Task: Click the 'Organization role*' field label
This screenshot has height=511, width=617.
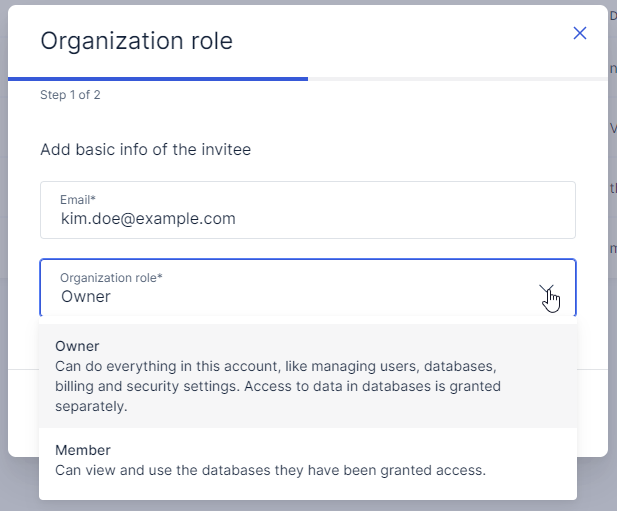Action: point(111,278)
